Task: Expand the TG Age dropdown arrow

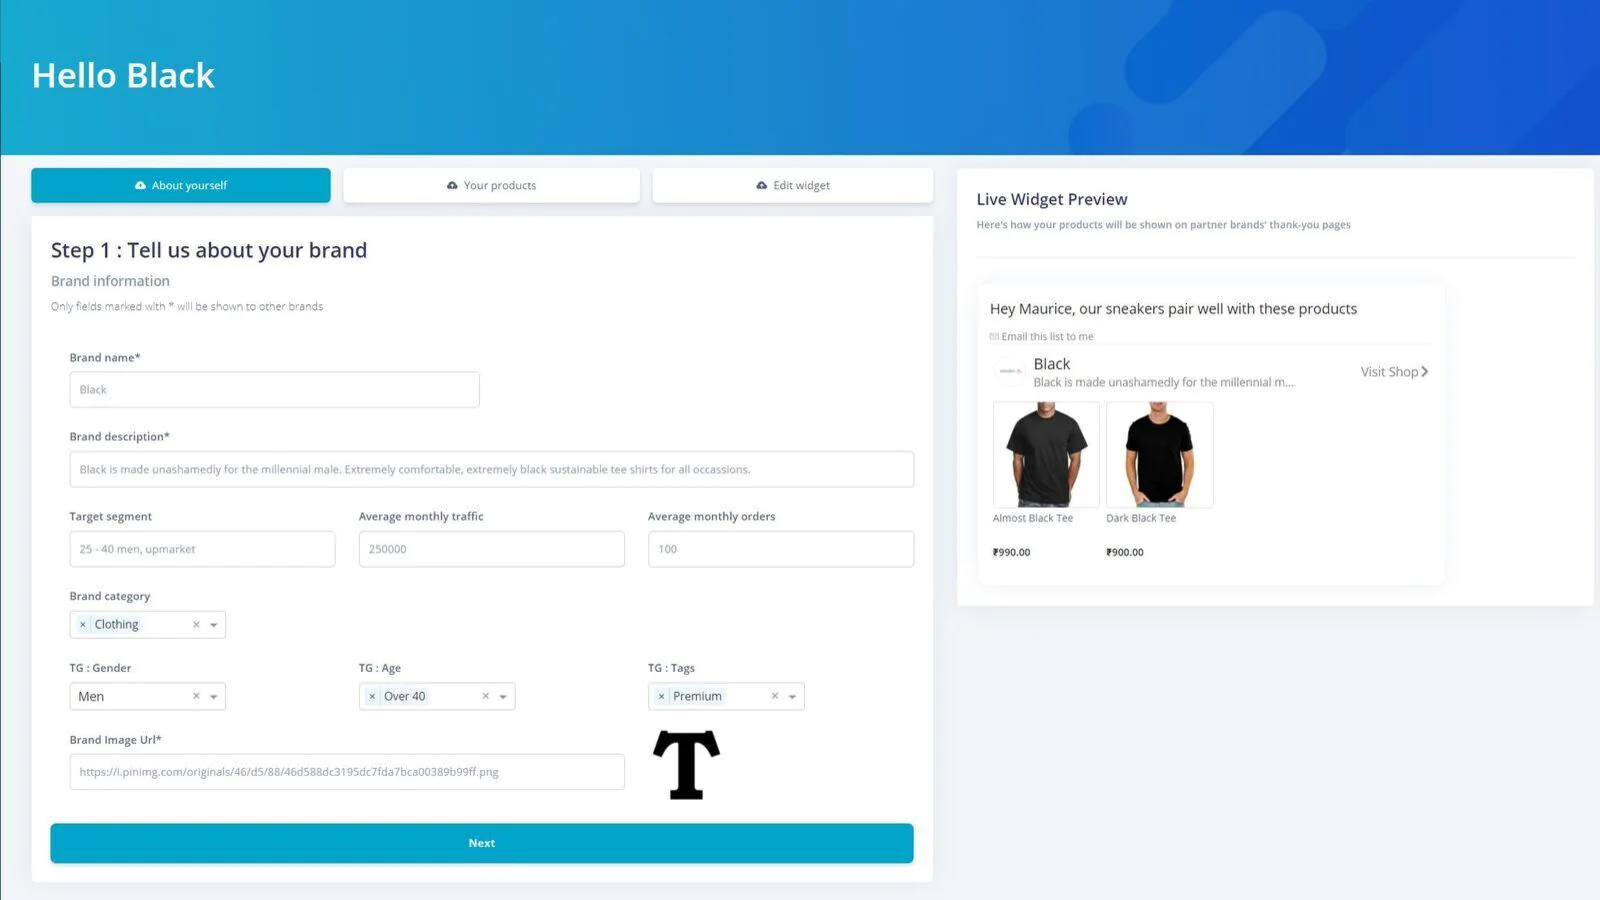Action: pos(503,697)
